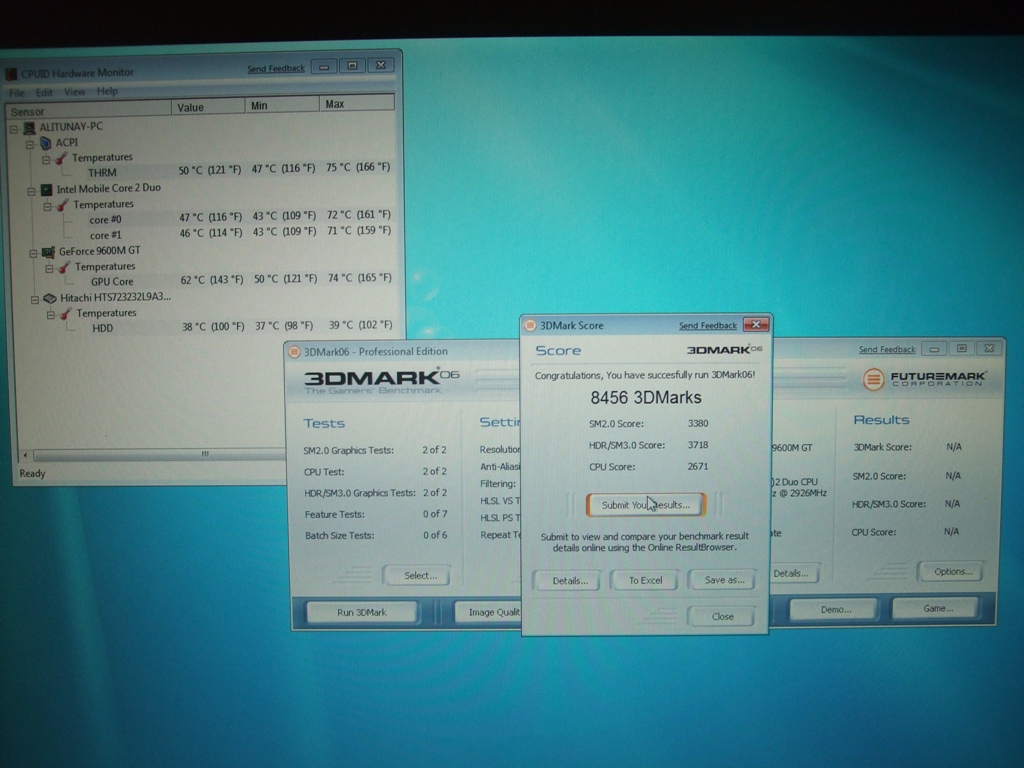Click the 3DMark06 Gamers' Benchmark logo

381,381
